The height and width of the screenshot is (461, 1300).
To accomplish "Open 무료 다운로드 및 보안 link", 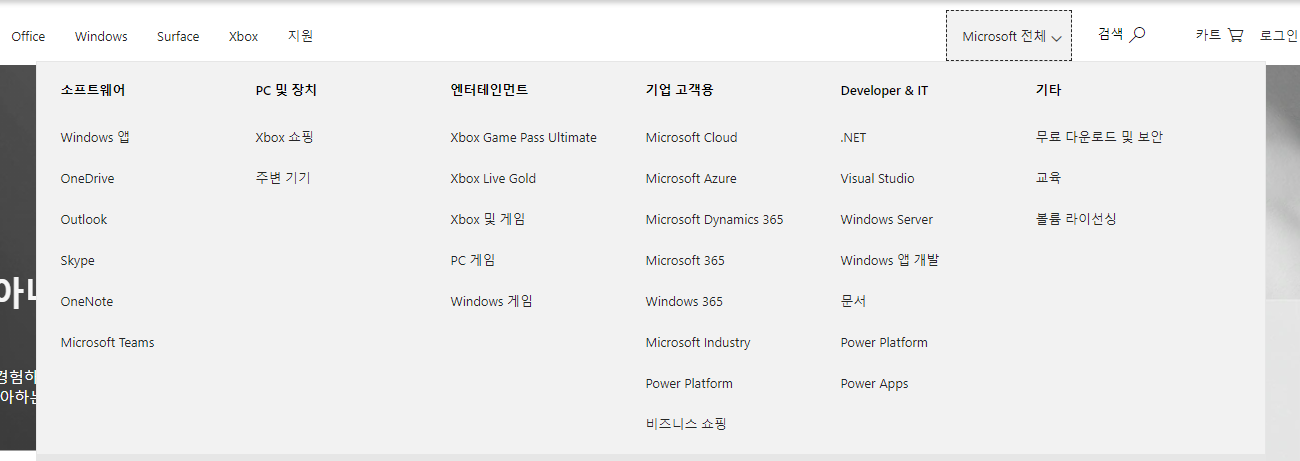I will coord(1099,137).
